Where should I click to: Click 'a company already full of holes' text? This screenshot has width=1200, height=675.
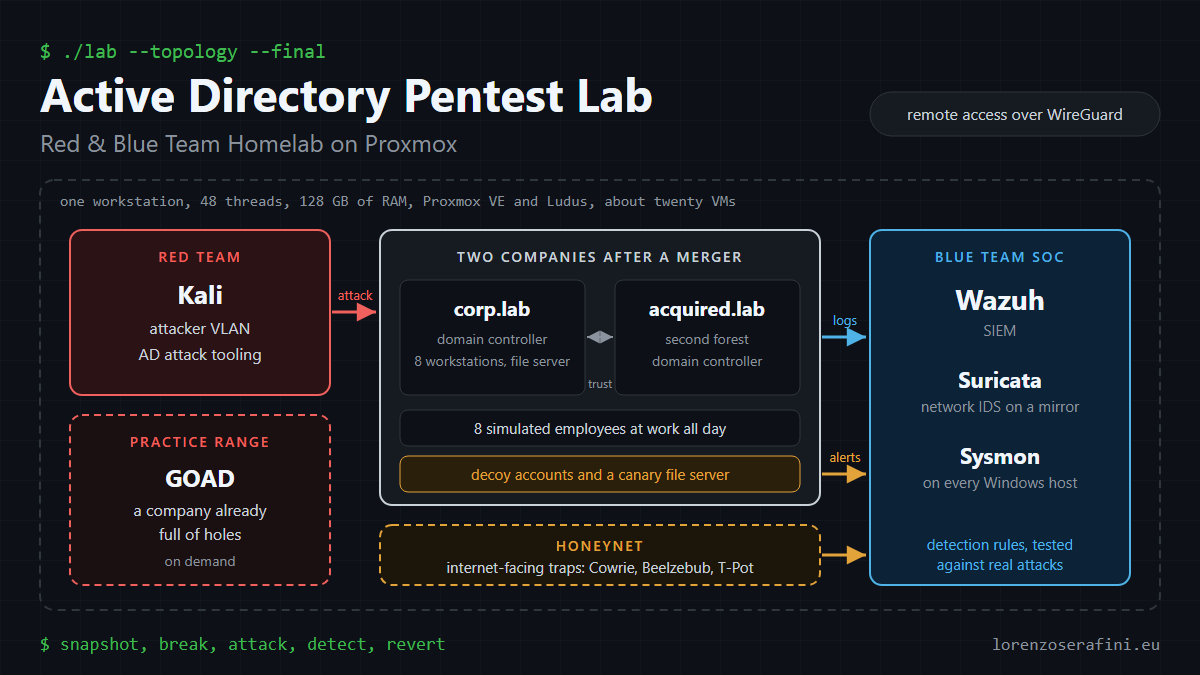[200, 523]
